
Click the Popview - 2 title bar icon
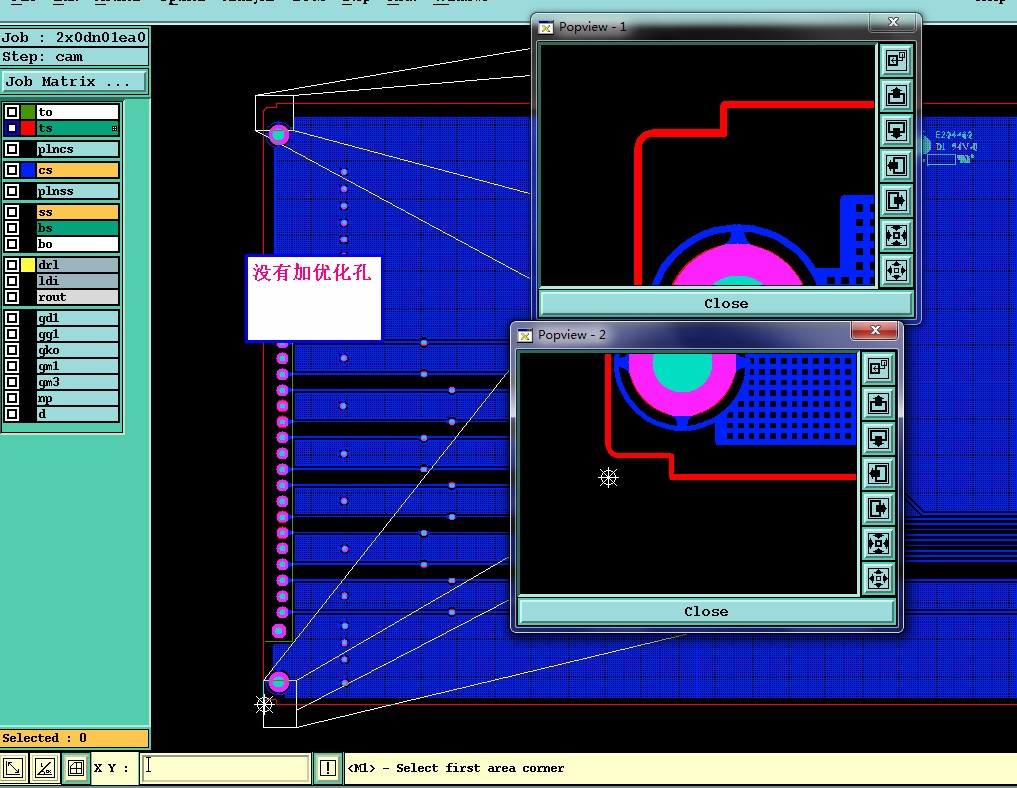[x=525, y=335]
